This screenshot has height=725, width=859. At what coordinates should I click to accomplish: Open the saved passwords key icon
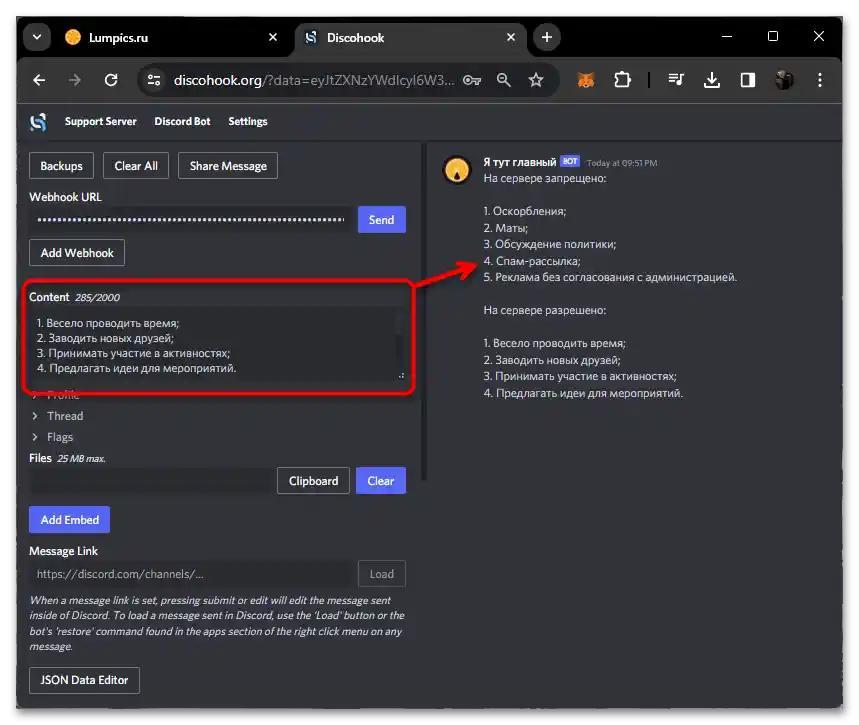(x=472, y=81)
